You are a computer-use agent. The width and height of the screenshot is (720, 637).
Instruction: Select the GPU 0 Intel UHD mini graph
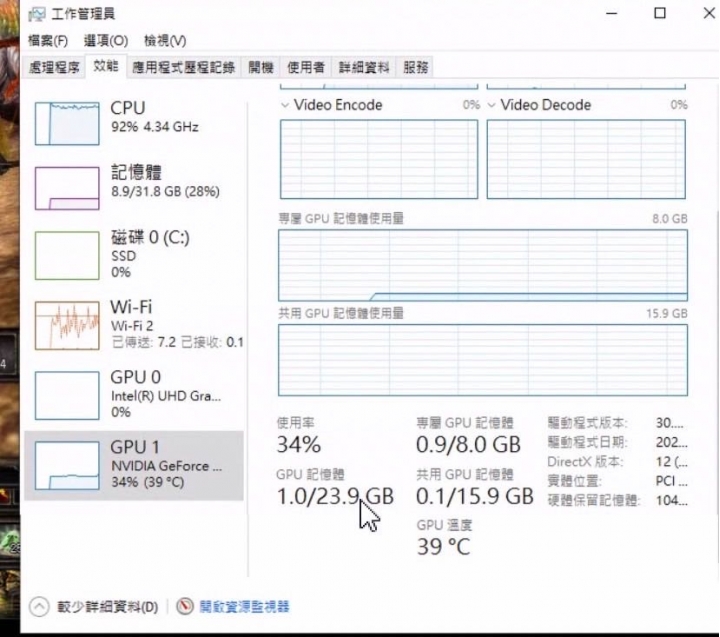(67, 396)
